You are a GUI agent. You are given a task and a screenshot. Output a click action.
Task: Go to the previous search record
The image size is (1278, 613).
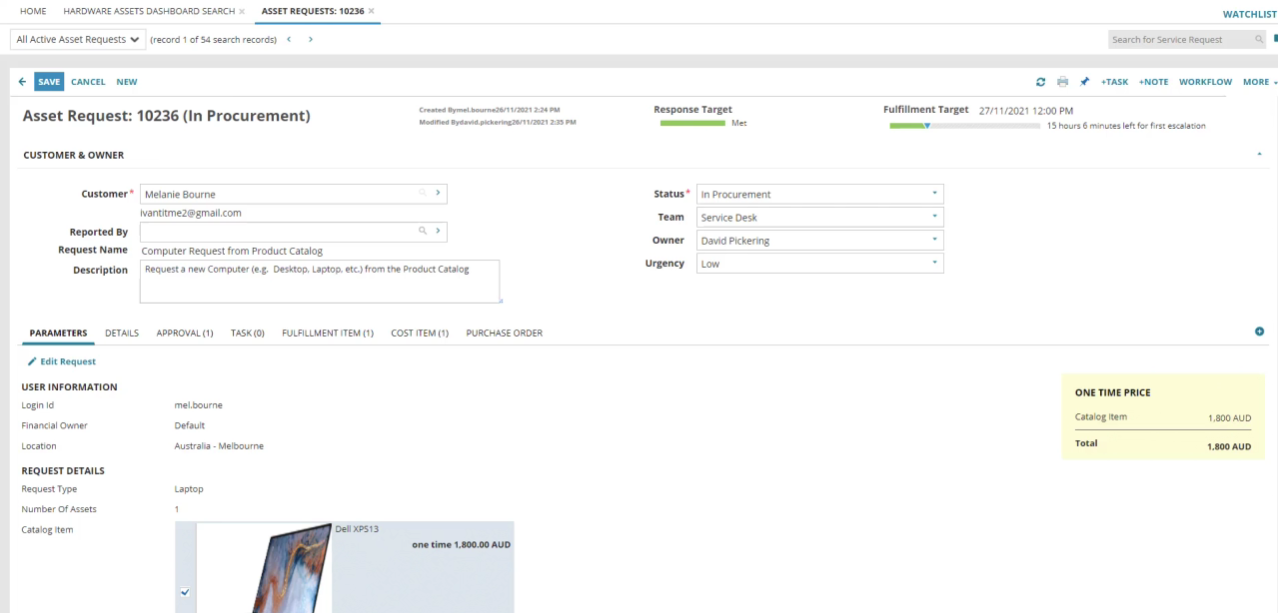click(289, 40)
